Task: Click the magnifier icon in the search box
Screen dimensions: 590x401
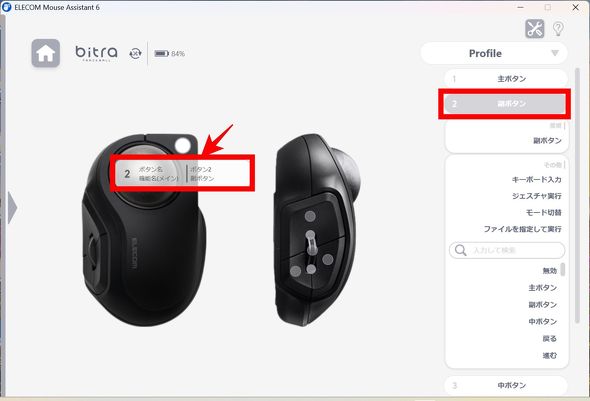Action: click(460, 250)
